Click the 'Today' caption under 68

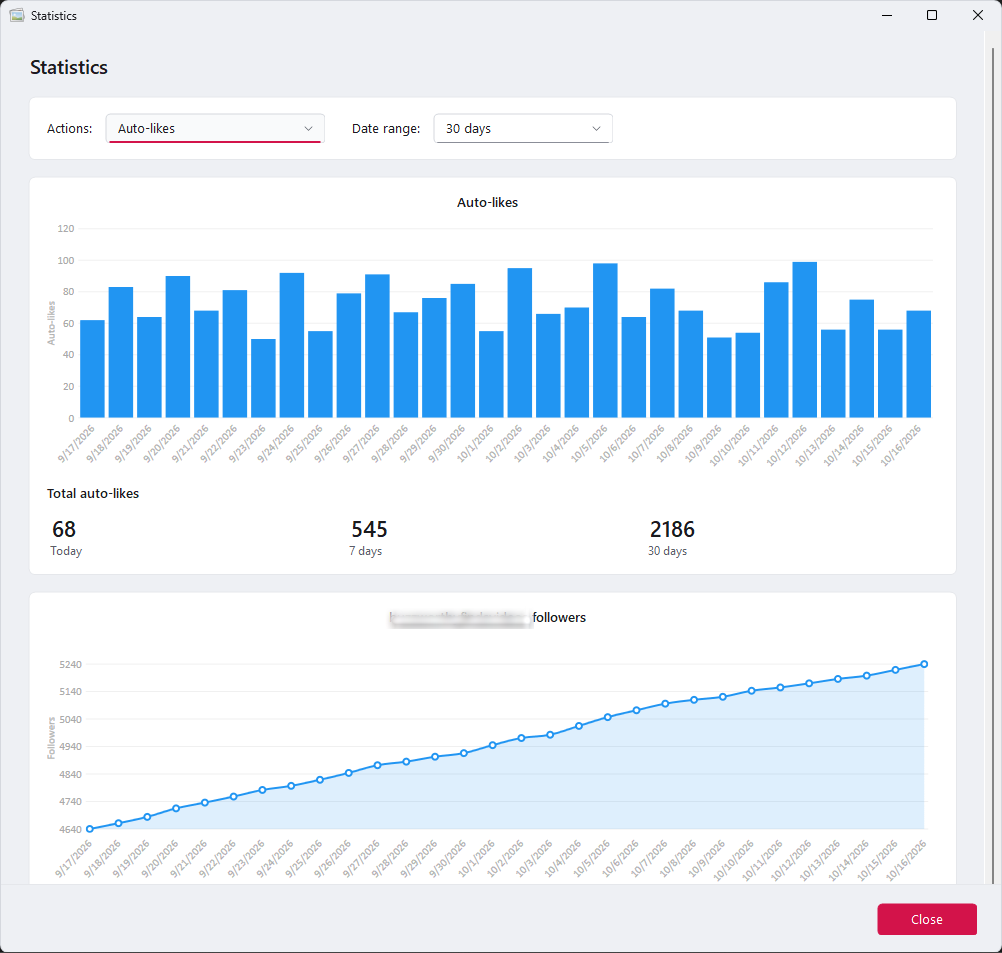pyautogui.click(x=66, y=551)
